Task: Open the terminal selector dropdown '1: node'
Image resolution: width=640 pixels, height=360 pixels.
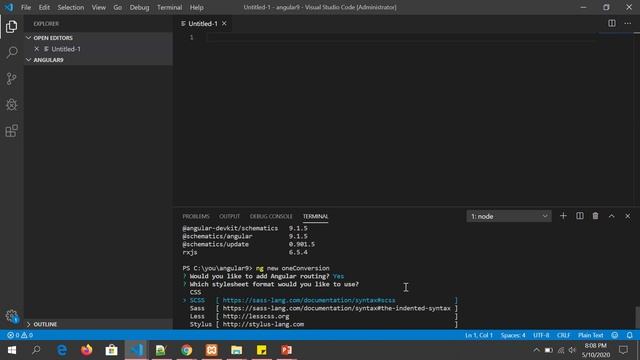Action: [x=509, y=216]
